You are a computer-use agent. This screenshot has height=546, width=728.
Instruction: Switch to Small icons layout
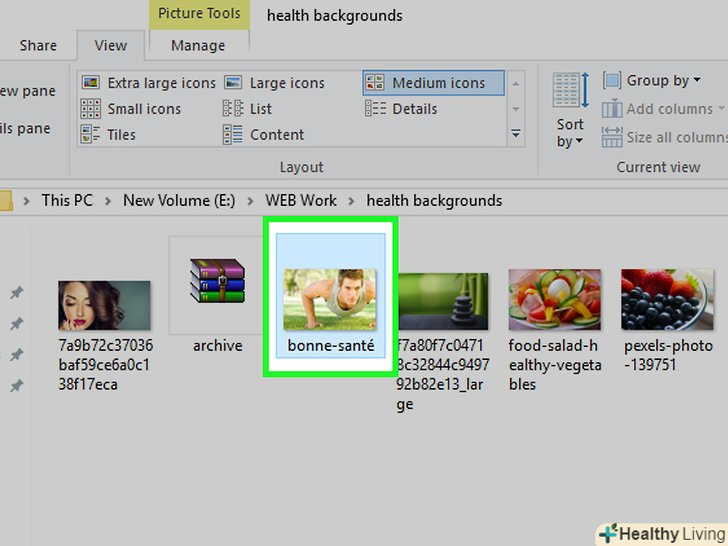point(131,109)
